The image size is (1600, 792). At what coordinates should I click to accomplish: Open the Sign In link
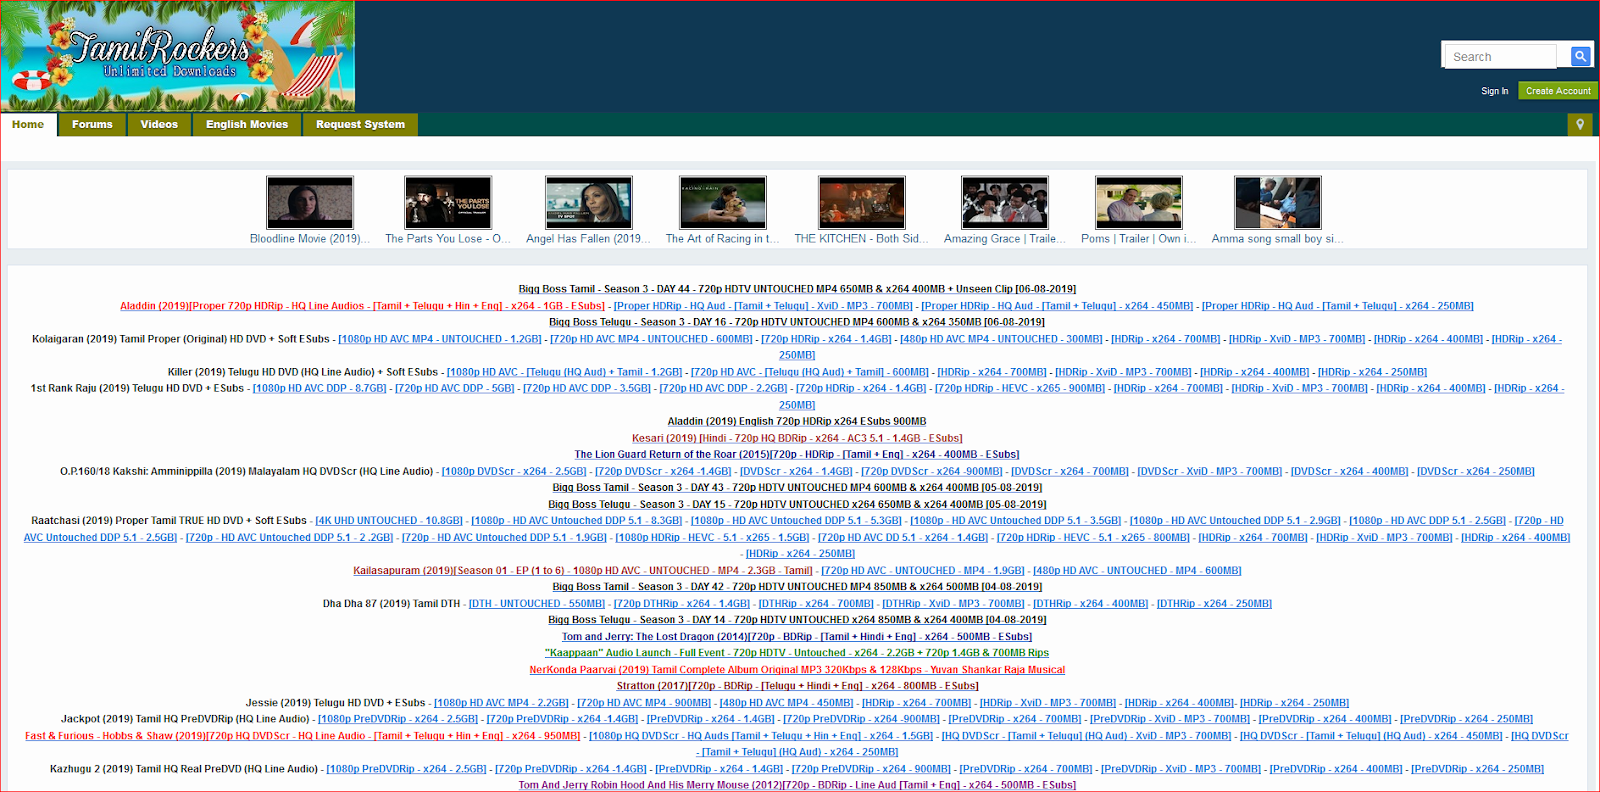(x=1495, y=91)
